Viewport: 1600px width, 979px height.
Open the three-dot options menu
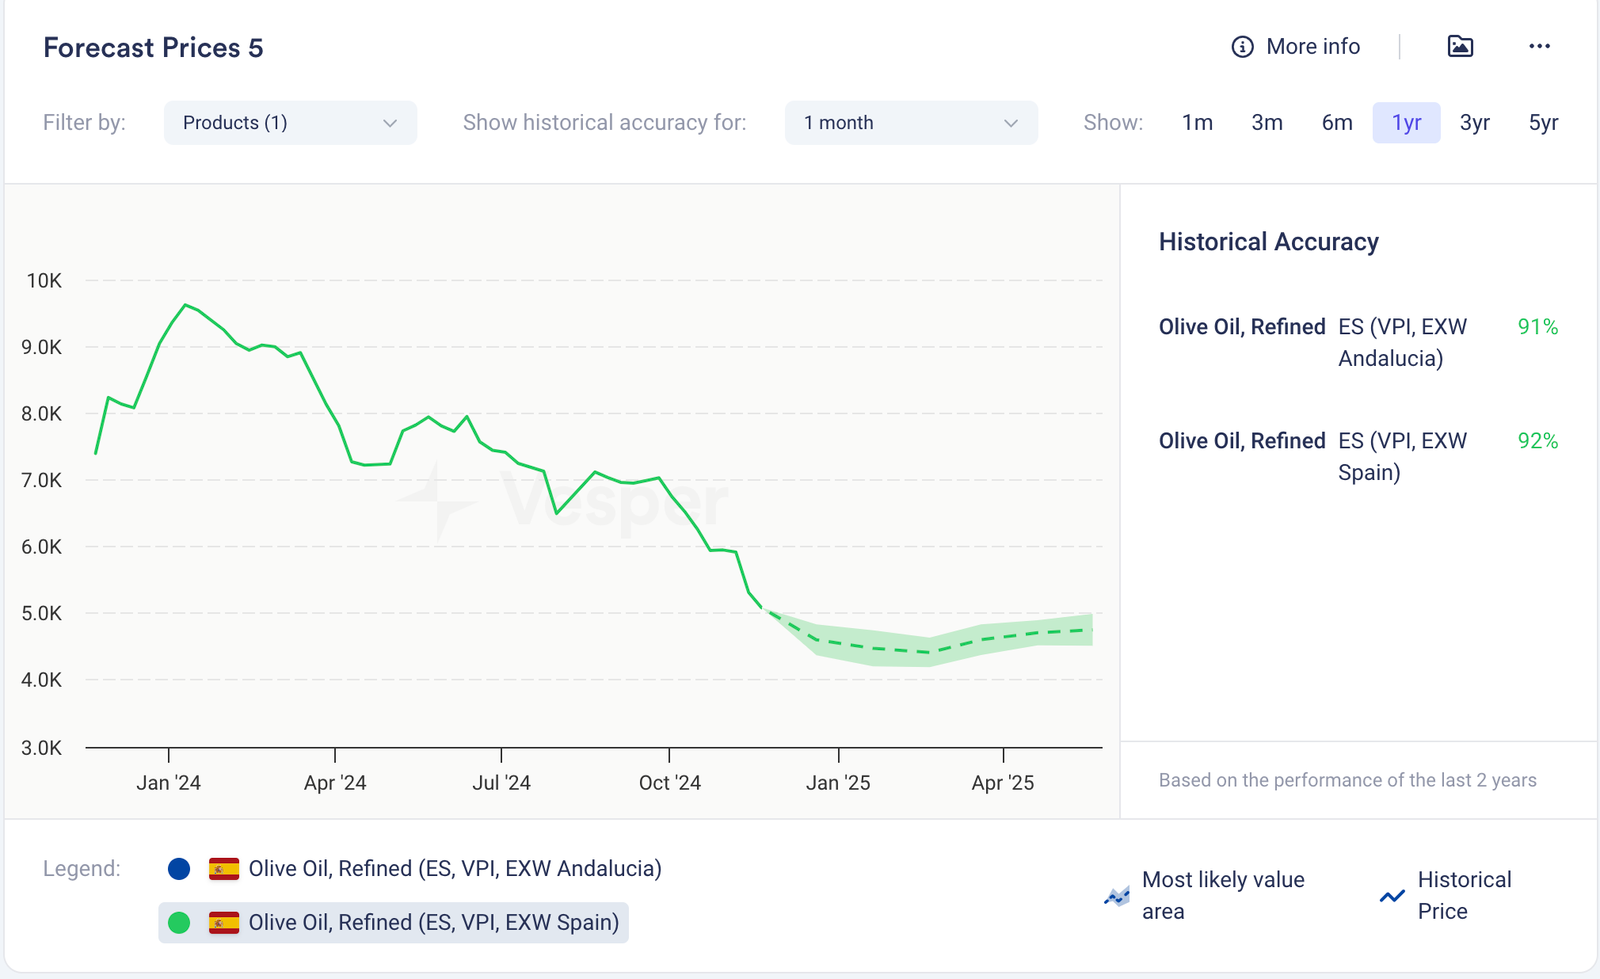click(1539, 46)
